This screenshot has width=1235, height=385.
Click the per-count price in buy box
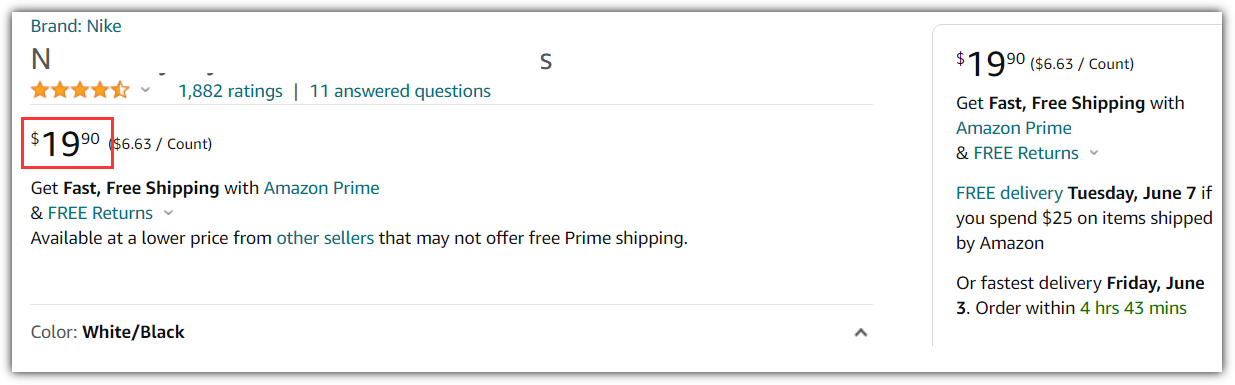[x=1081, y=64]
